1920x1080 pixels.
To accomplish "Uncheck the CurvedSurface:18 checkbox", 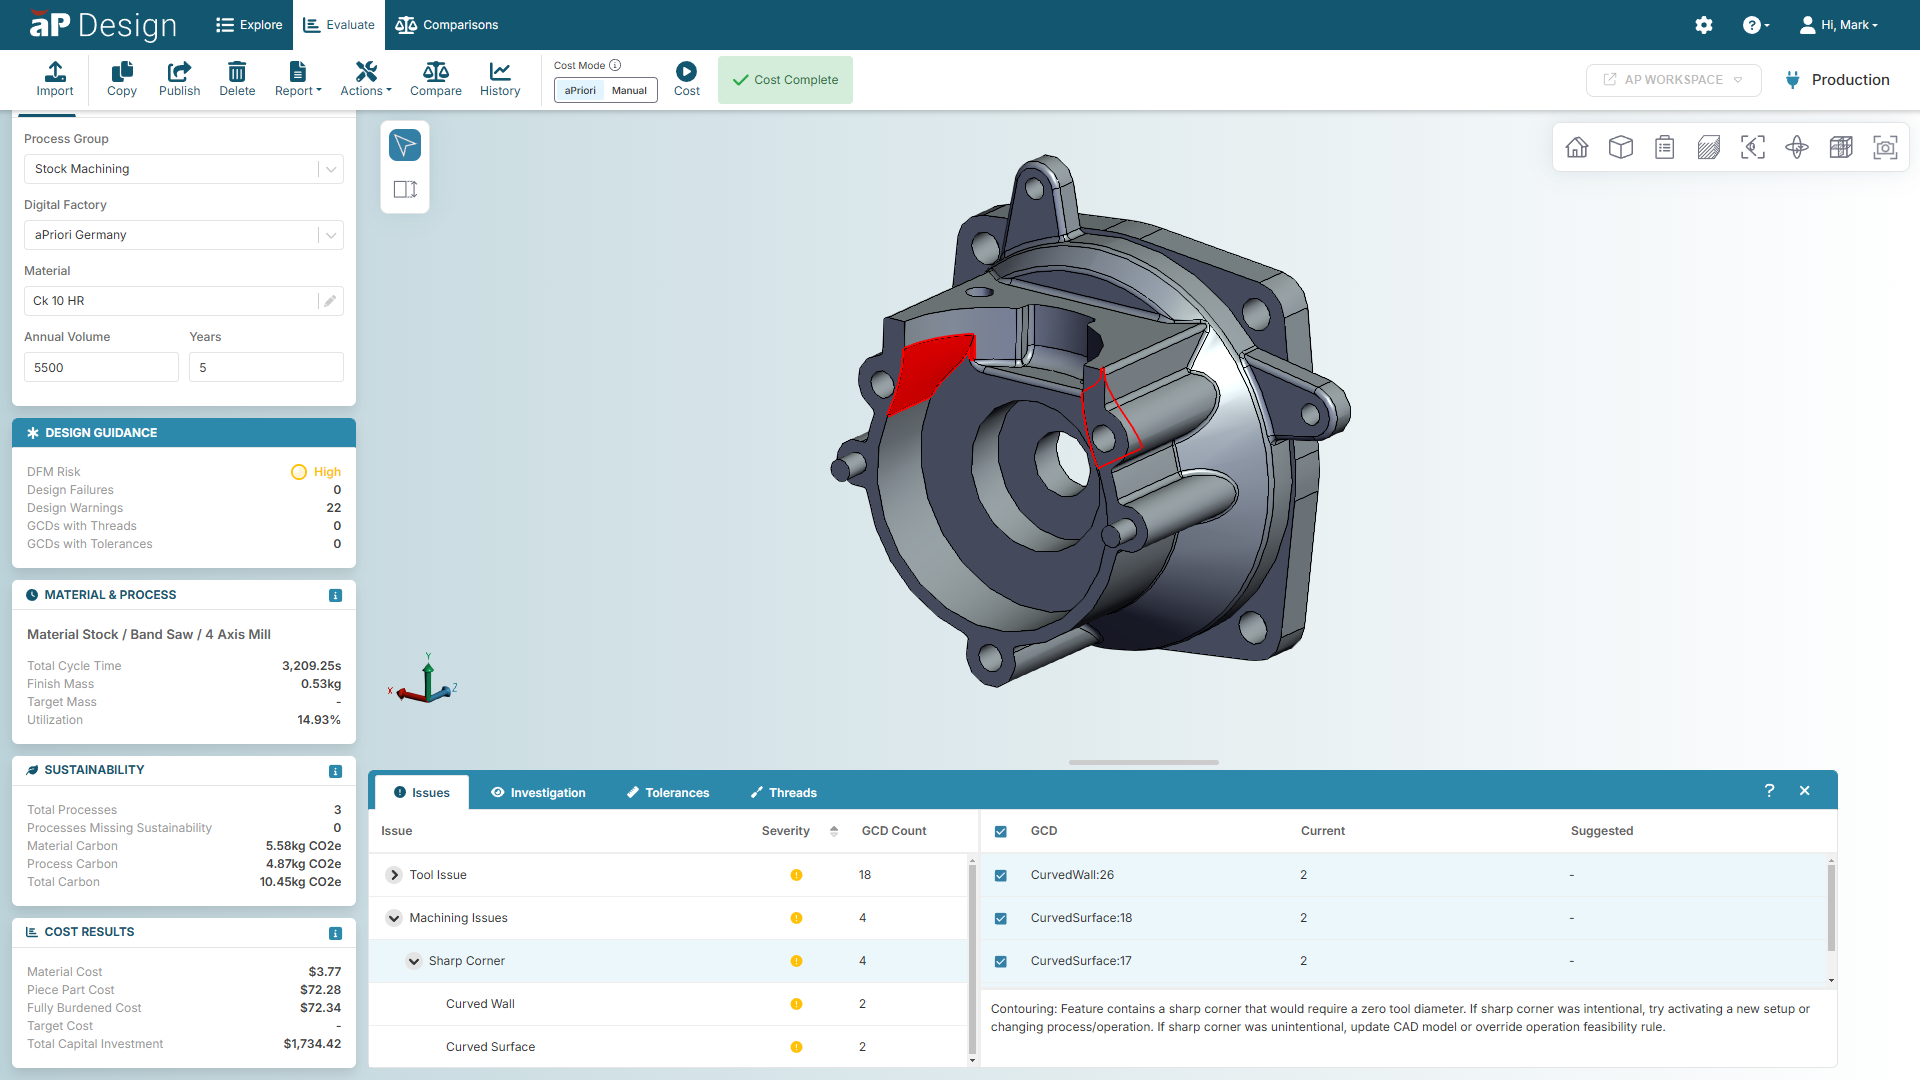I will 1001,918.
